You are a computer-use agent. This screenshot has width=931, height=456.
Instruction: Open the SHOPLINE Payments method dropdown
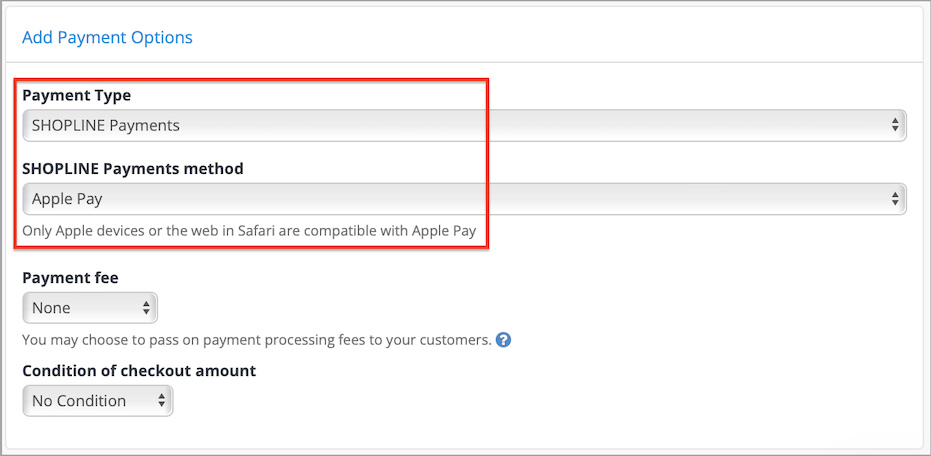coord(464,198)
